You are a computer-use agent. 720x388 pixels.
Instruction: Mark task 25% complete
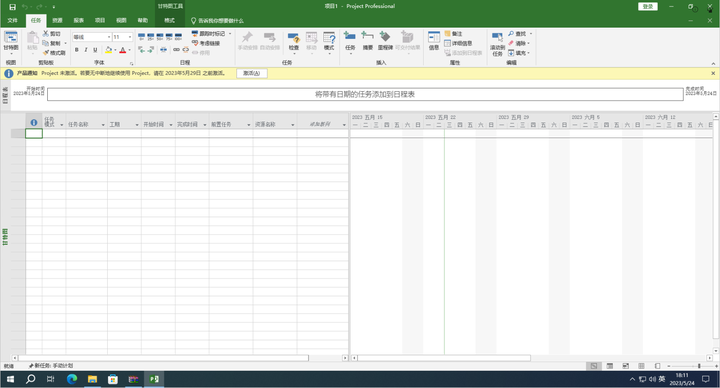pos(151,37)
